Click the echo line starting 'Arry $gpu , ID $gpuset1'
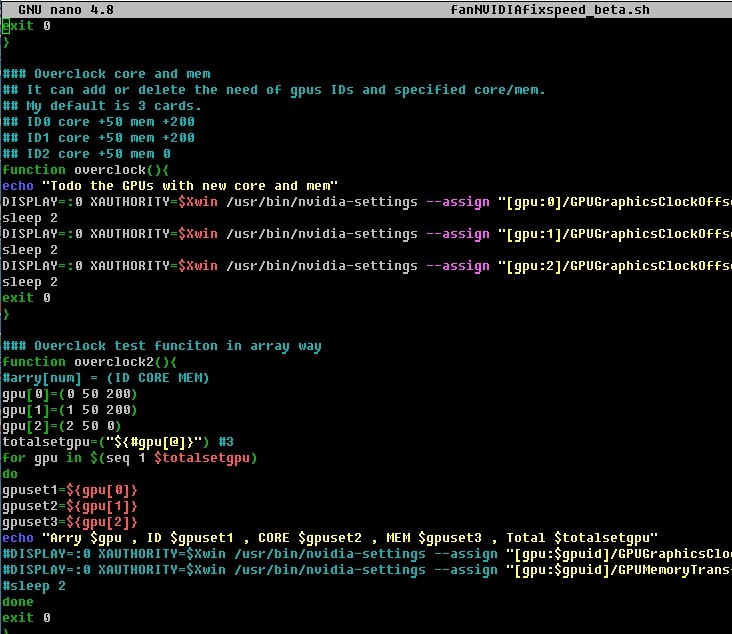The width and height of the screenshot is (732, 634). tap(330, 538)
